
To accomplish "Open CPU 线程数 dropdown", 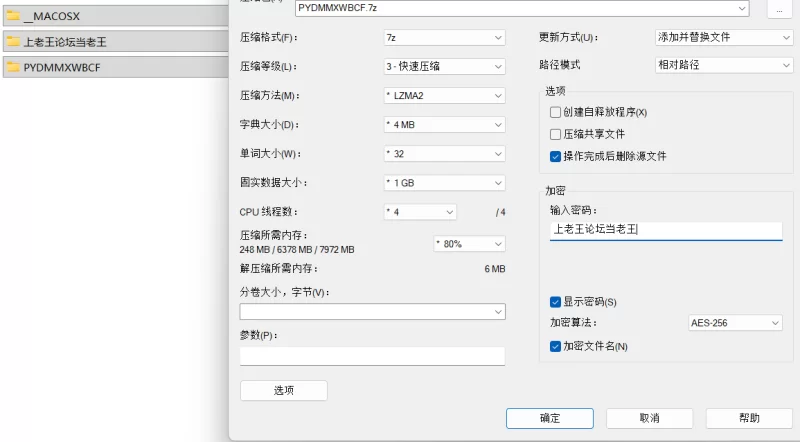I will coord(420,212).
